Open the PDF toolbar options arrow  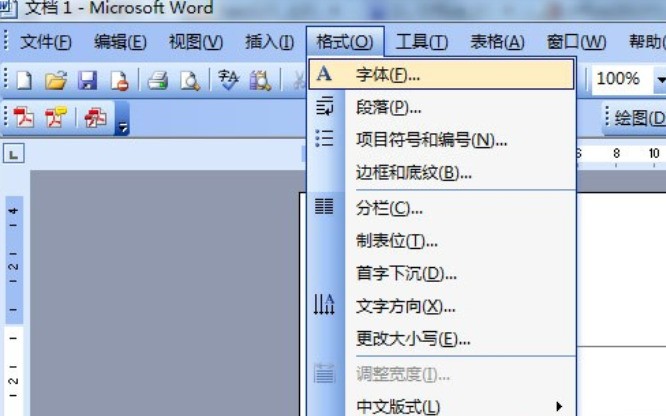[122, 119]
